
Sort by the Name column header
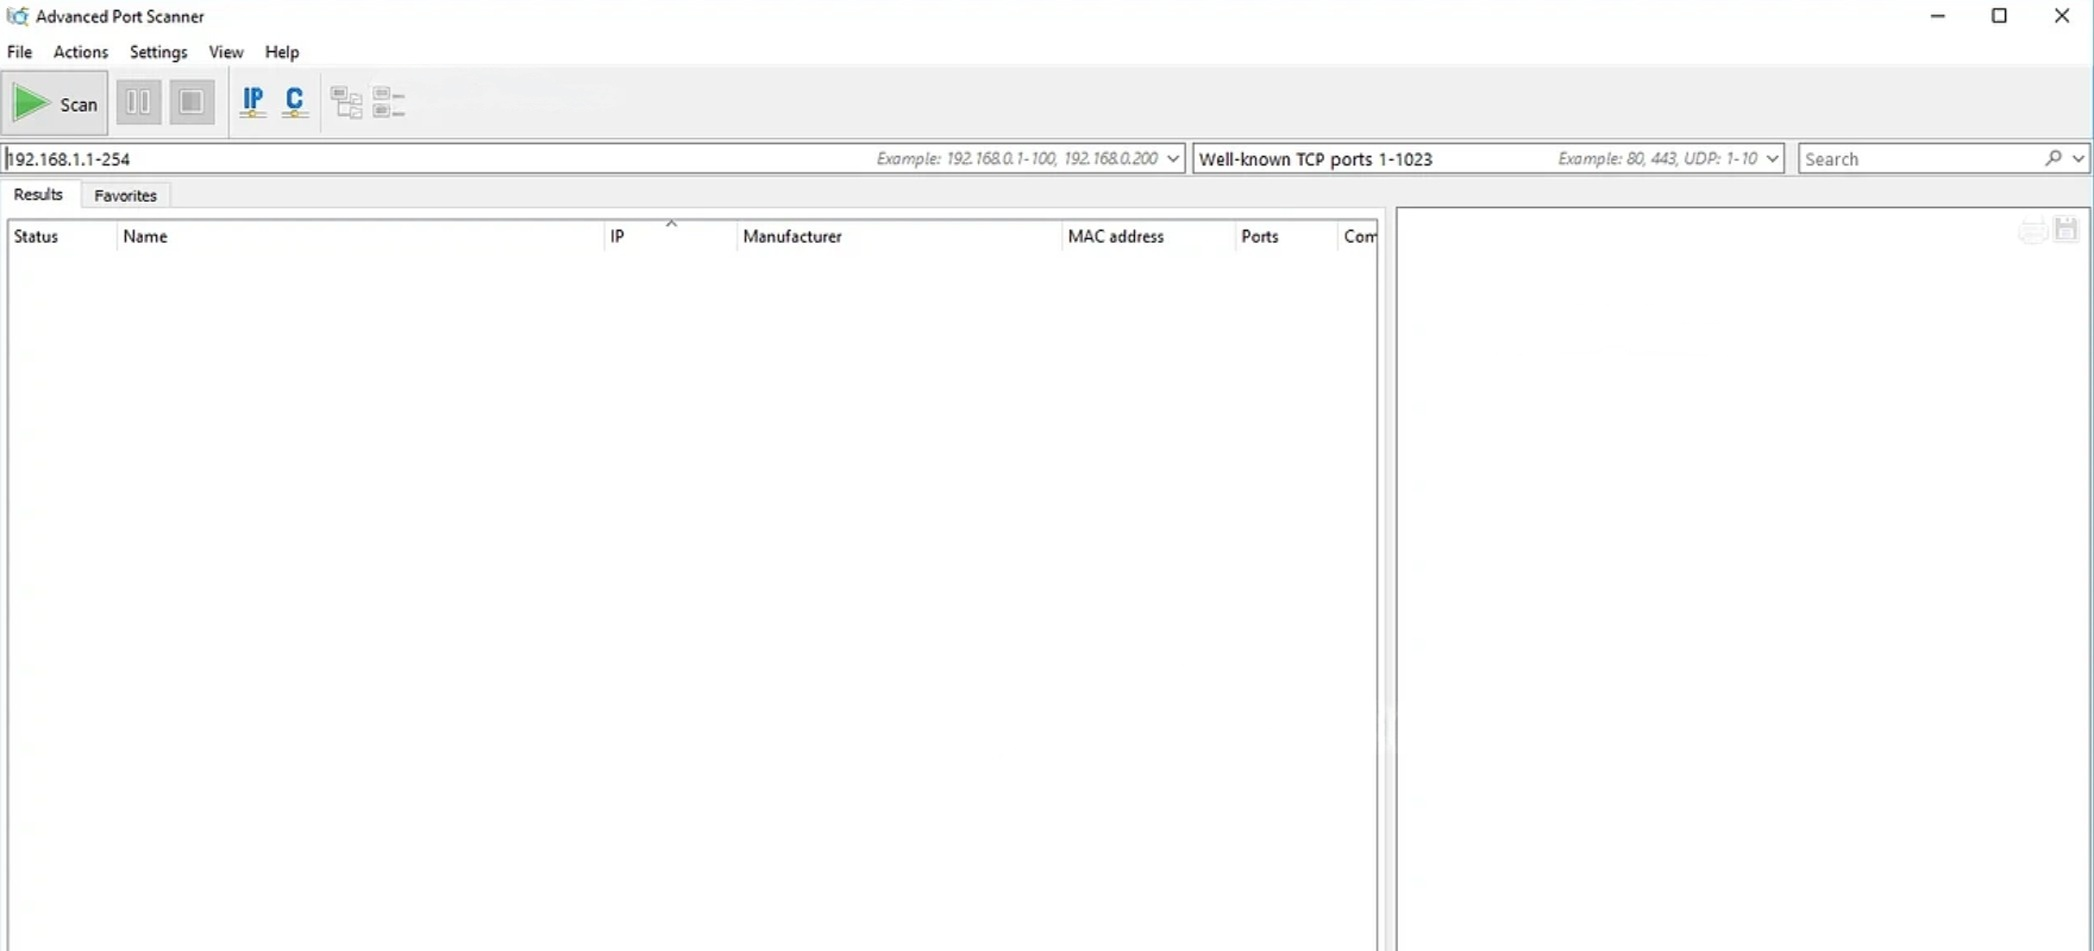point(360,237)
